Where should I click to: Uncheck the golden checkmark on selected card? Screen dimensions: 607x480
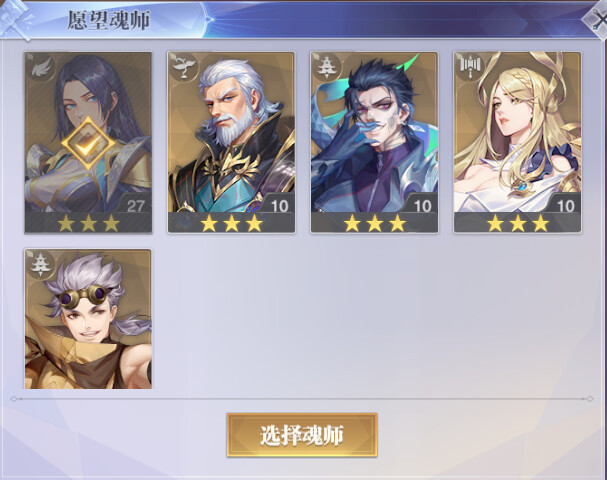[x=88, y=144]
